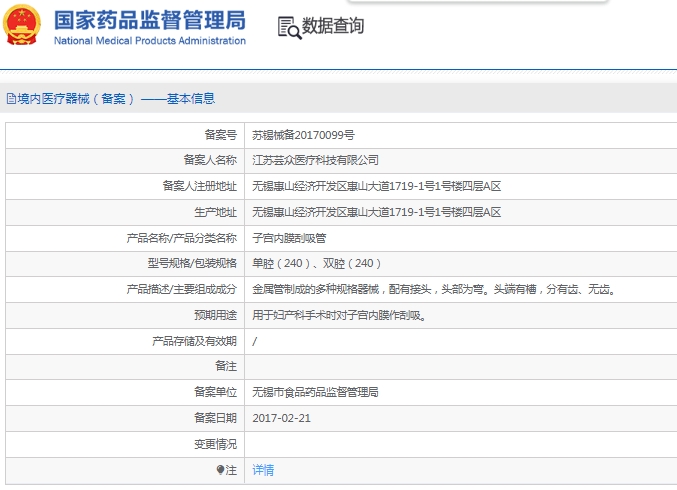Click the 境内医疗器械(备案)——基本信息 heading

pyautogui.click(x=116, y=99)
